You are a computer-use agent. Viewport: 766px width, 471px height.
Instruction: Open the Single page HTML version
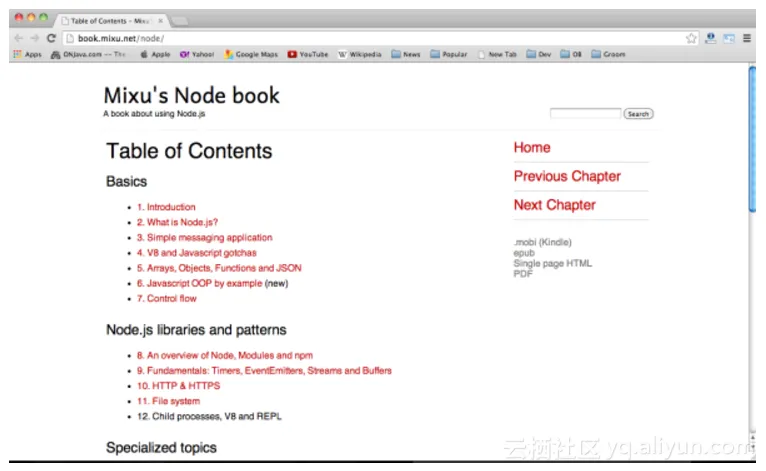[553, 263]
